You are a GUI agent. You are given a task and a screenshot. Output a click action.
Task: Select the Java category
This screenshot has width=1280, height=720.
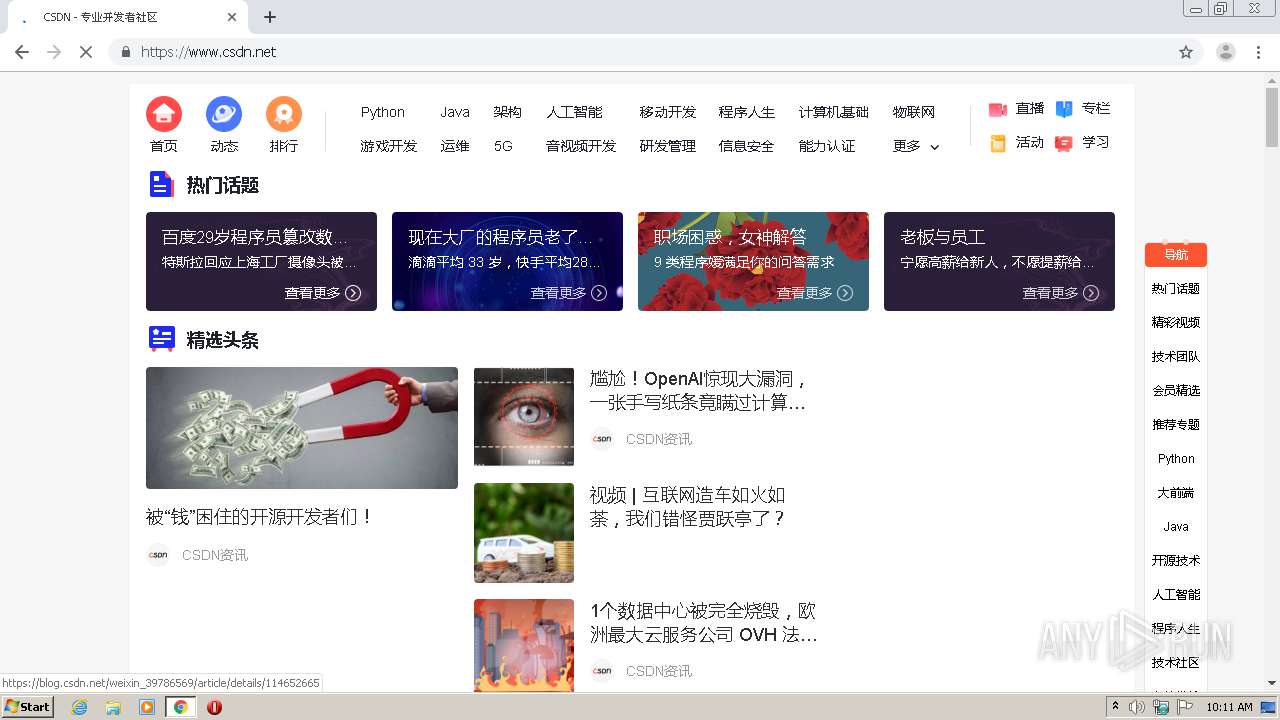point(455,112)
